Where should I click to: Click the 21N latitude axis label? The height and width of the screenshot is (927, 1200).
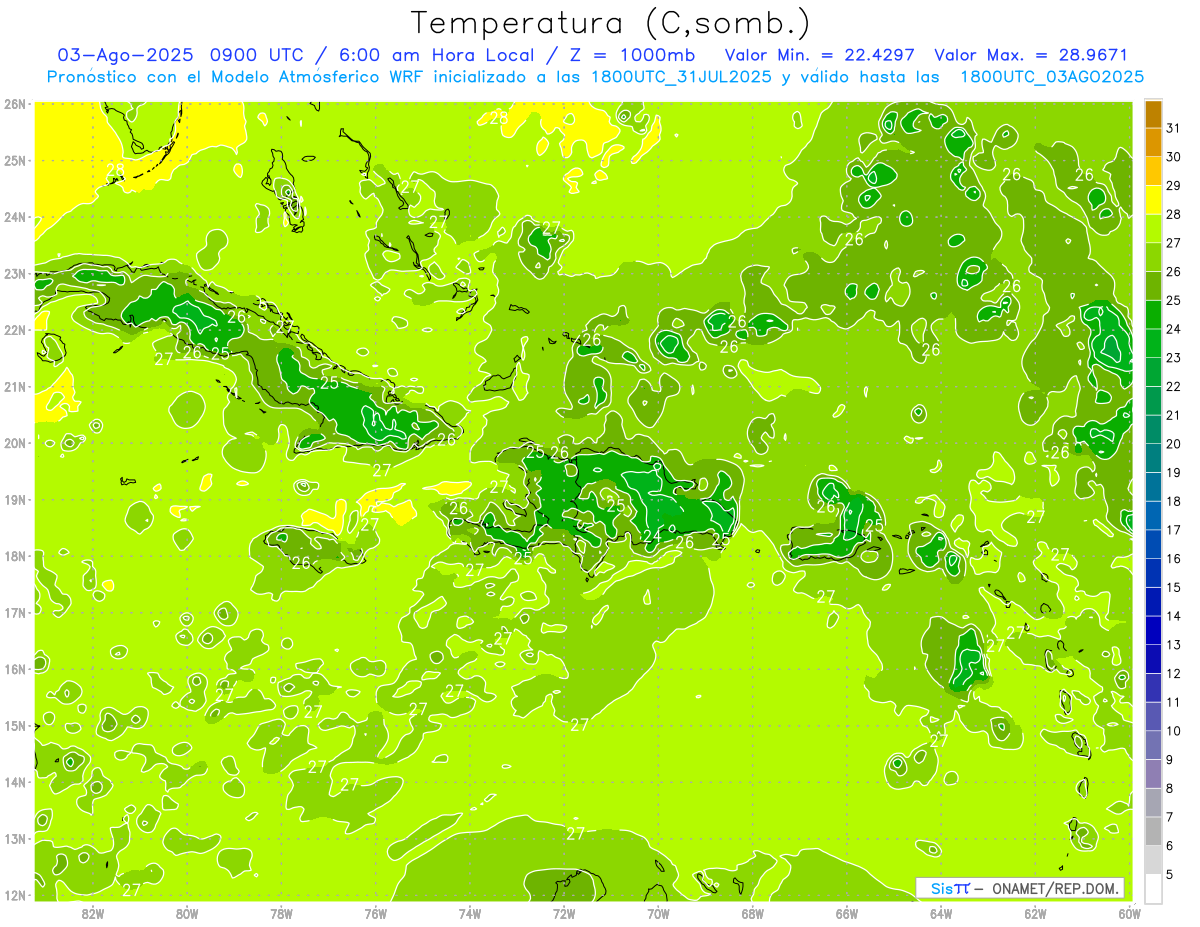coord(15,387)
